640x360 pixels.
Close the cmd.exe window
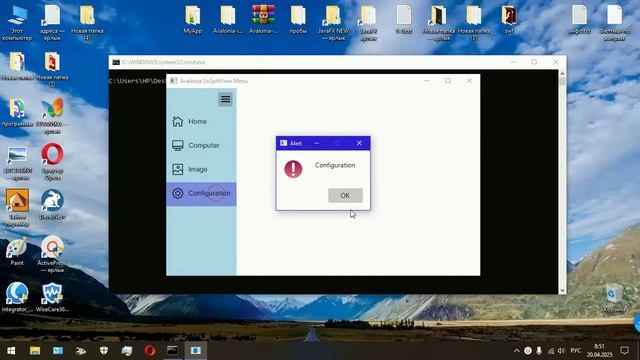[555, 62]
